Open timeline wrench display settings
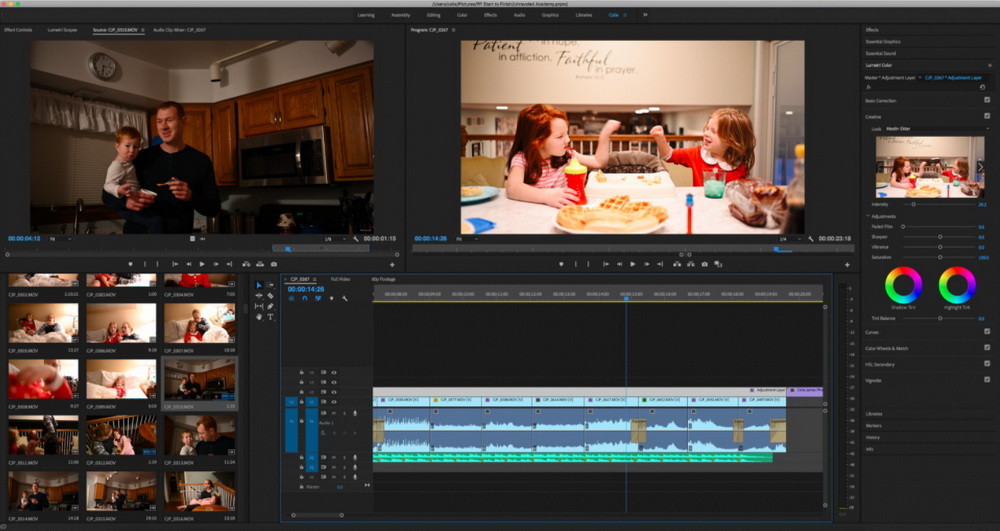The width and height of the screenshot is (1000, 531). [344, 298]
